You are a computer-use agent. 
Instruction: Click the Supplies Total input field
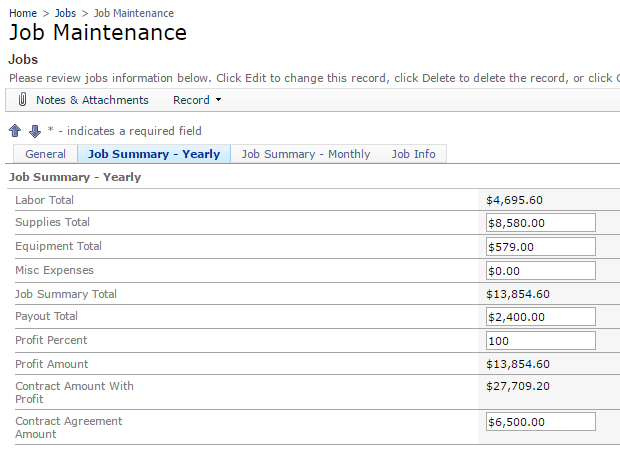pos(540,223)
